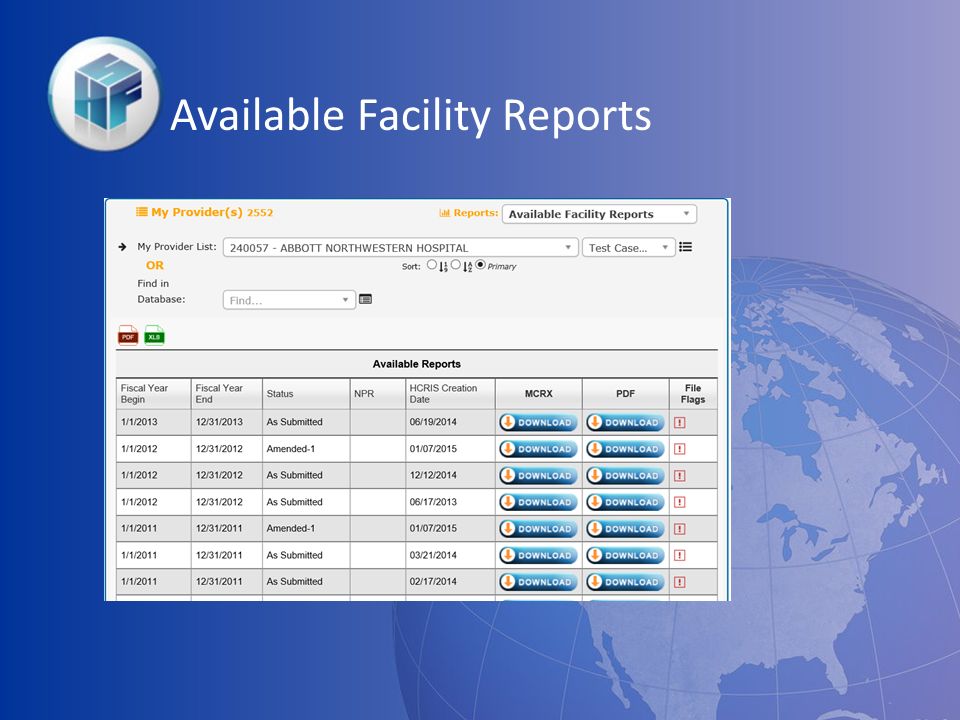Download MCRX for report created 12/12/2014
The height and width of the screenshot is (720, 960).
click(x=538, y=476)
